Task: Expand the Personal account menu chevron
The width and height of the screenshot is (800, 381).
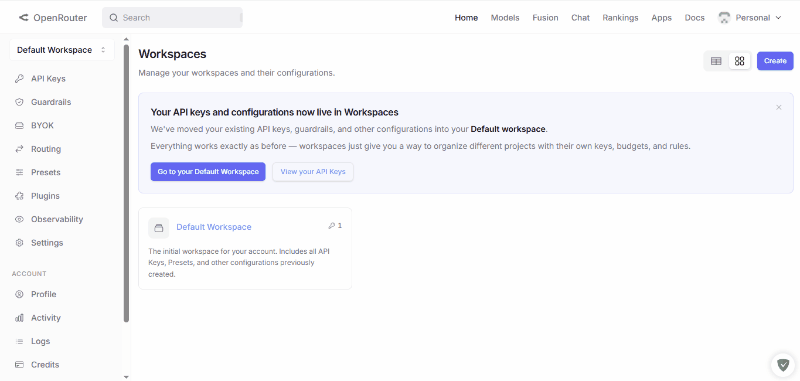Action: [x=778, y=18]
